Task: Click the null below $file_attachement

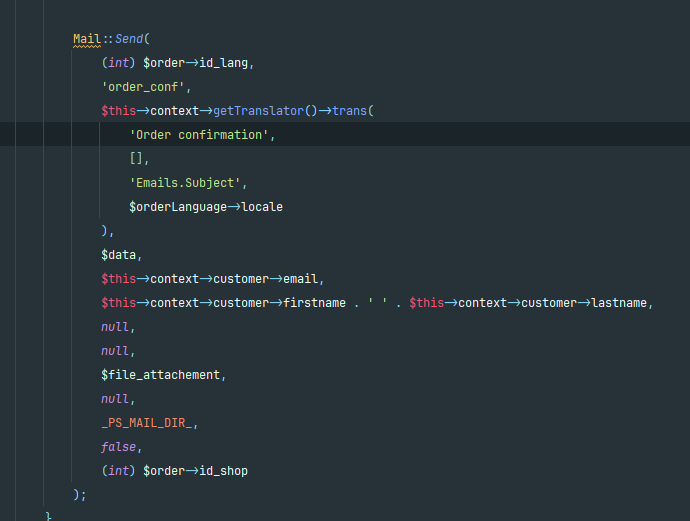Action: pyautogui.click(x=115, y=399)
